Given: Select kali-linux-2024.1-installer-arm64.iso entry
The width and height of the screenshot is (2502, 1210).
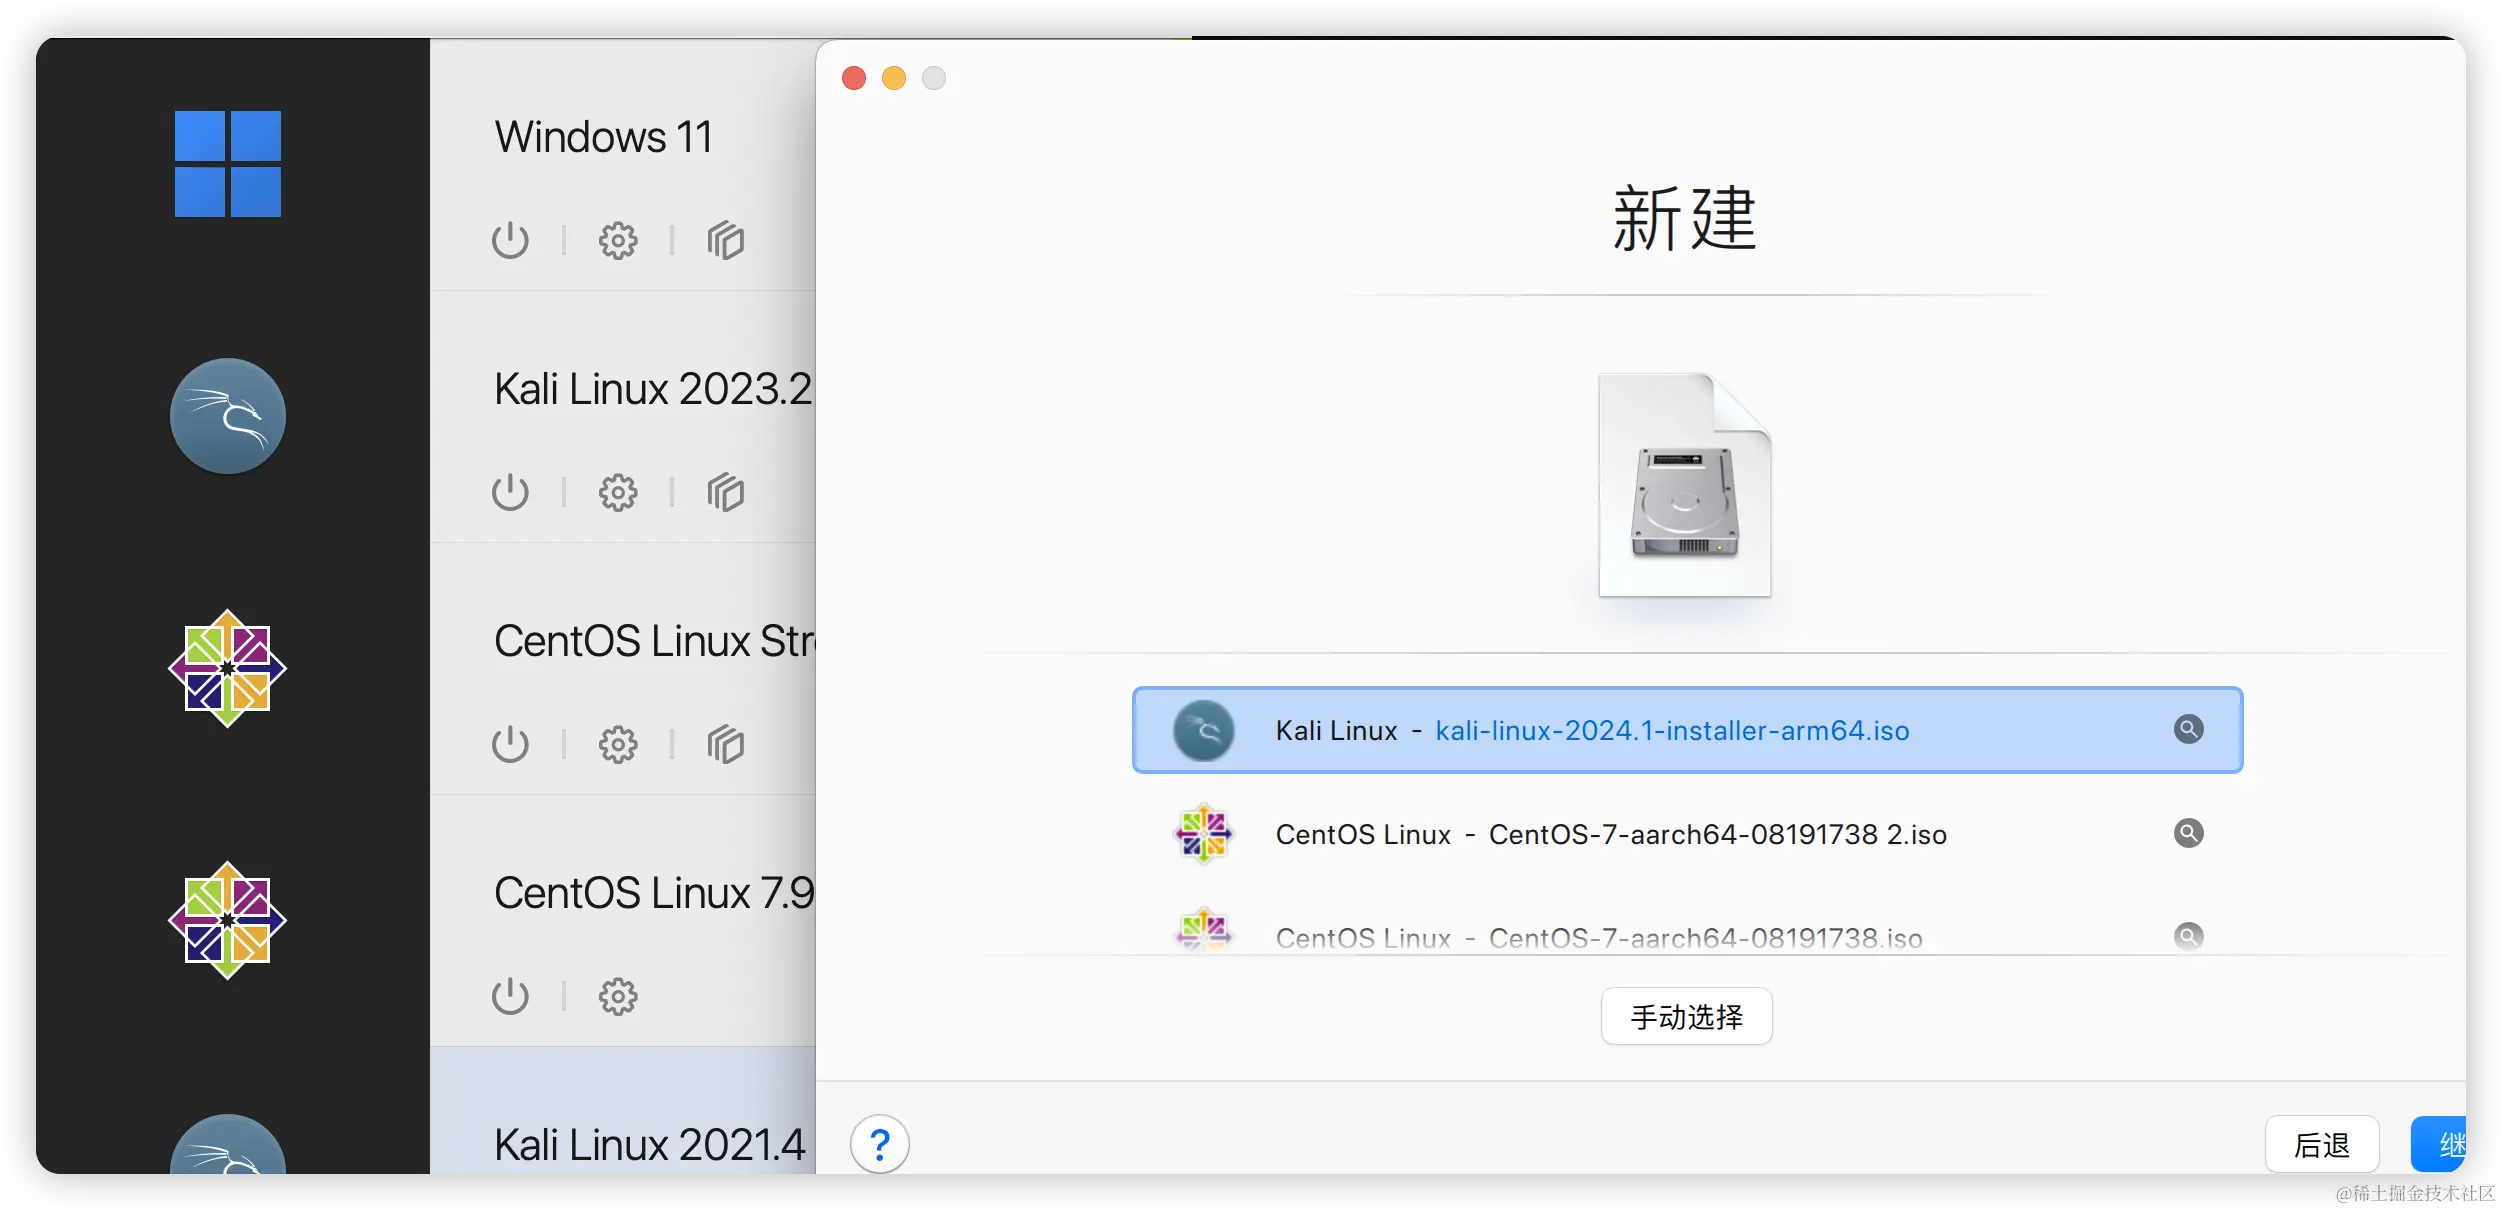Looking at the screenshot, I should [x=1671, y=731].
